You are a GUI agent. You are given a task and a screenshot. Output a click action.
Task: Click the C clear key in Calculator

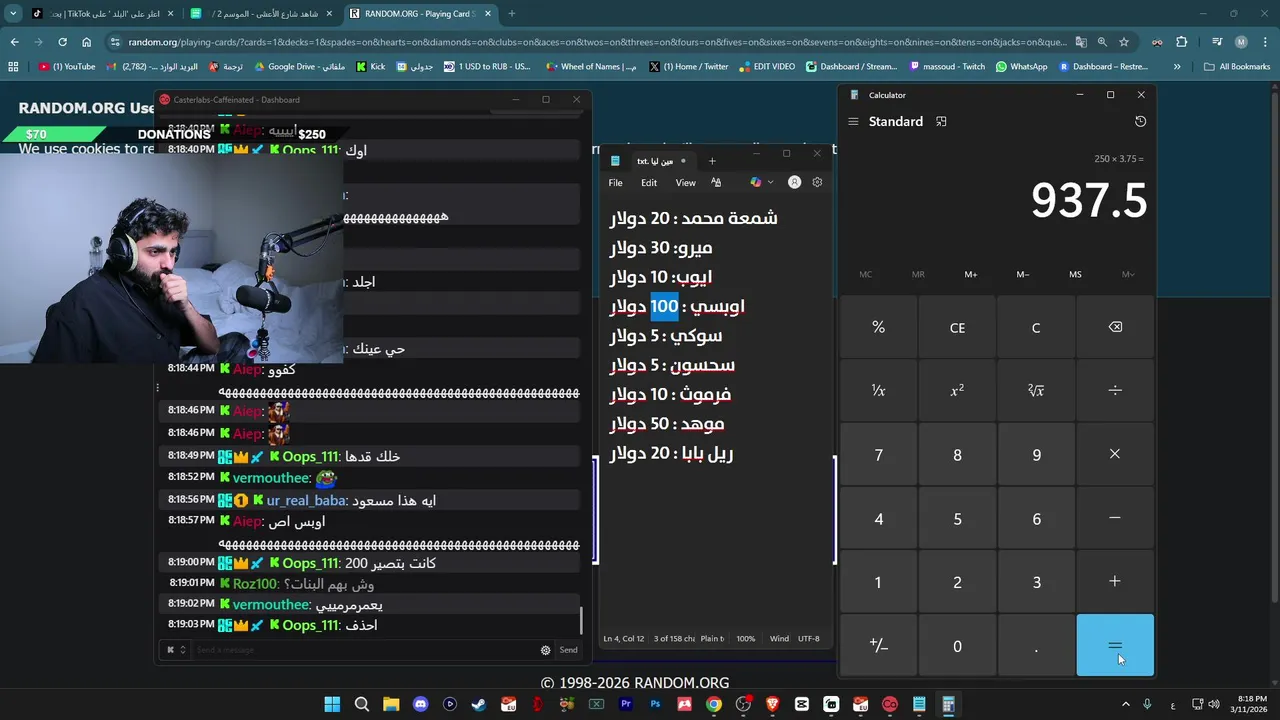click(1036, 327)
